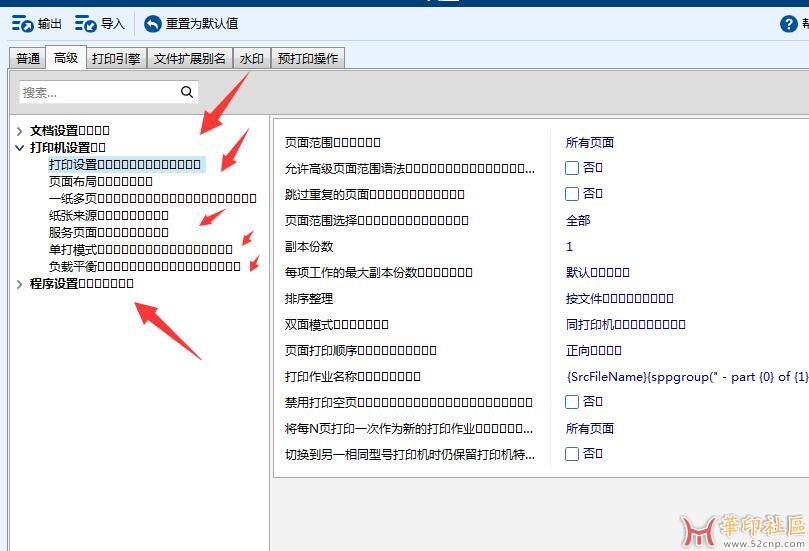Image resolution: width=809 pixels, height=551 pixels.
Task: Click the 导入 button label
Action: point(112,24)
